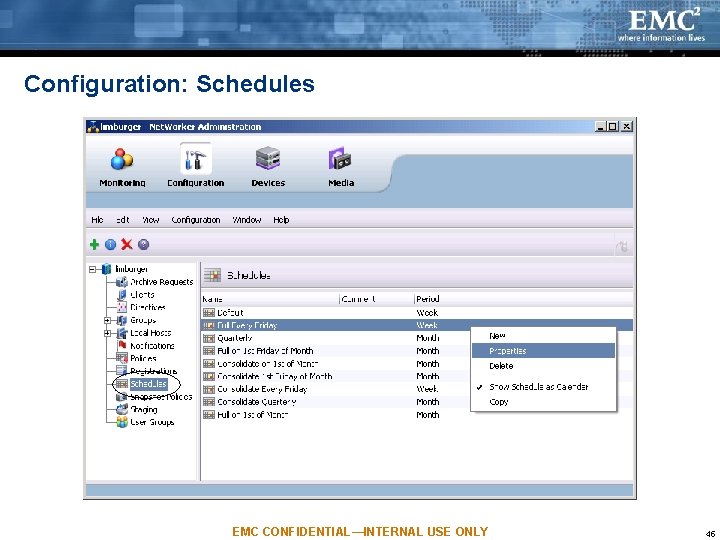720x540 pixels.
Task: Choose Properties from the context menu
Action: [x=543, y=351]
